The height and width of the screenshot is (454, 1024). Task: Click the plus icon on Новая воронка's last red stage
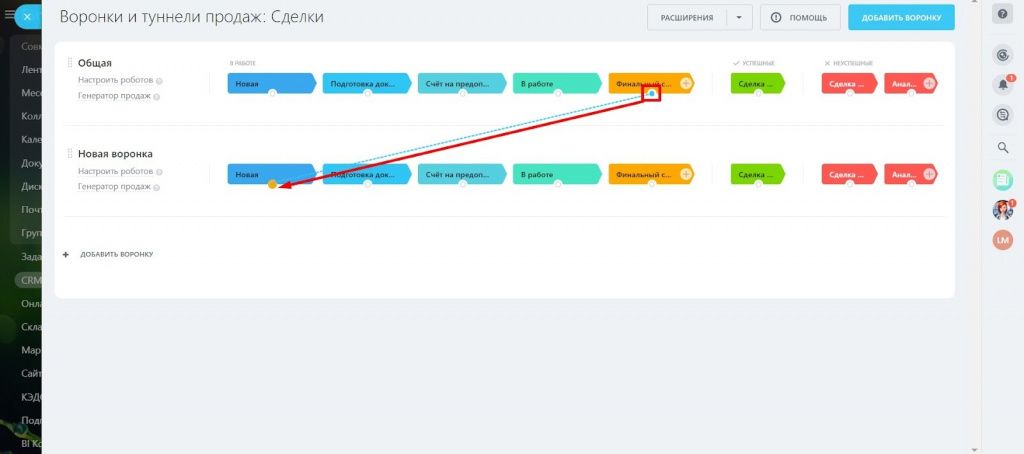coord(930,175)
